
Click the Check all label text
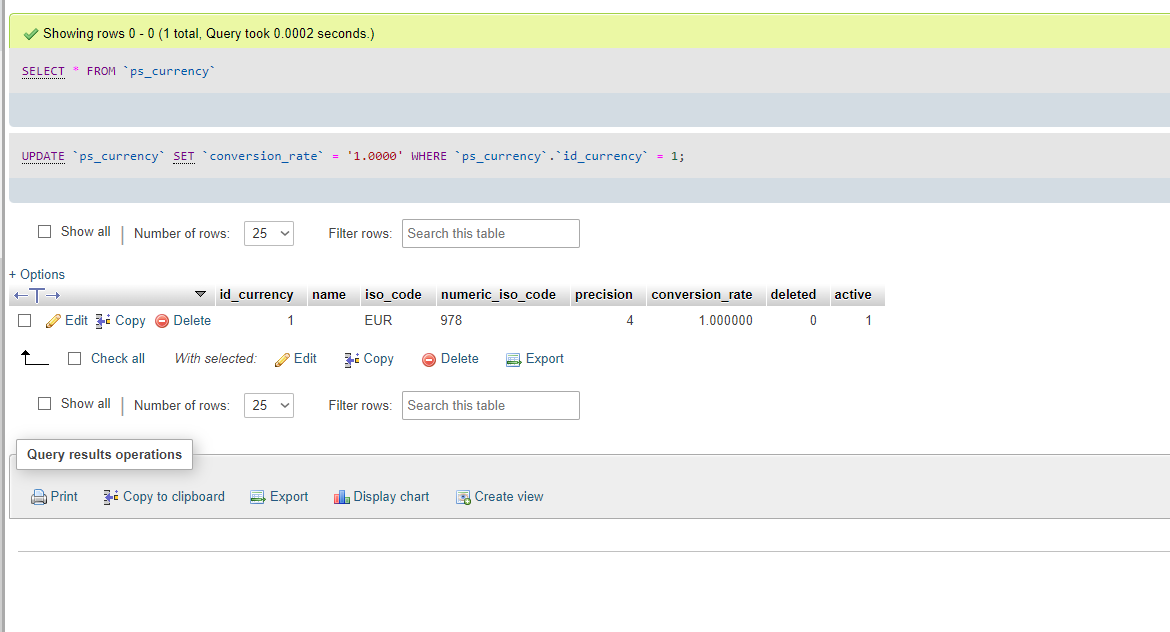pos(118,358)
